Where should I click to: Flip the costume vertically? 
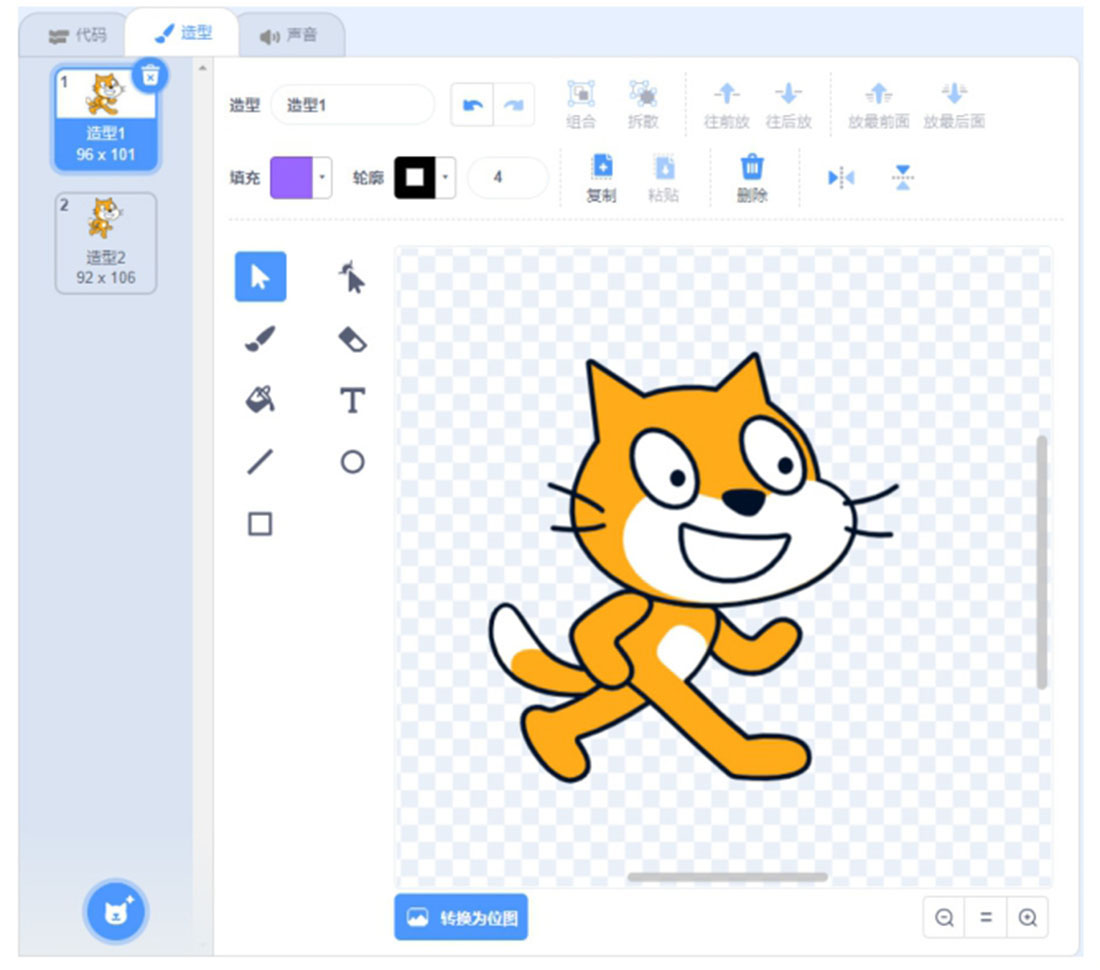(903, 177)
